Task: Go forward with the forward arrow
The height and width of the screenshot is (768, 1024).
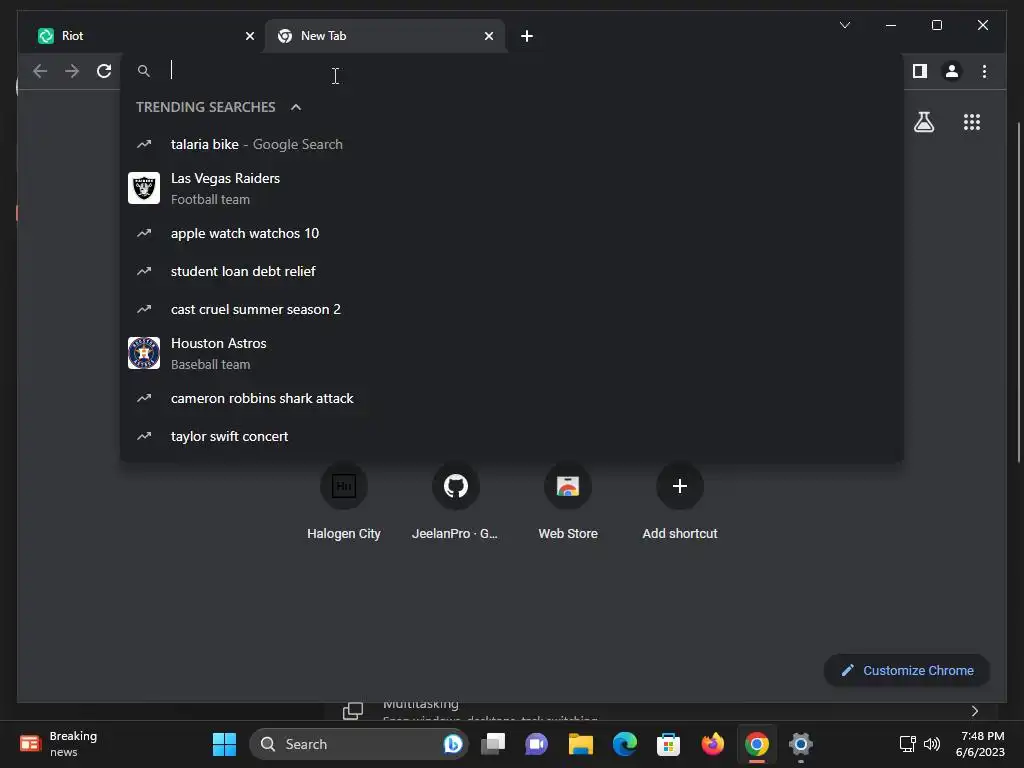Action: [72, 71]
